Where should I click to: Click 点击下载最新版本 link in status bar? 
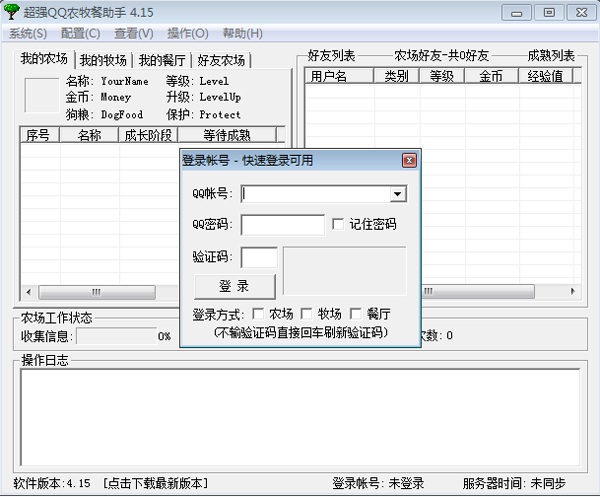(x=155, y=484)
